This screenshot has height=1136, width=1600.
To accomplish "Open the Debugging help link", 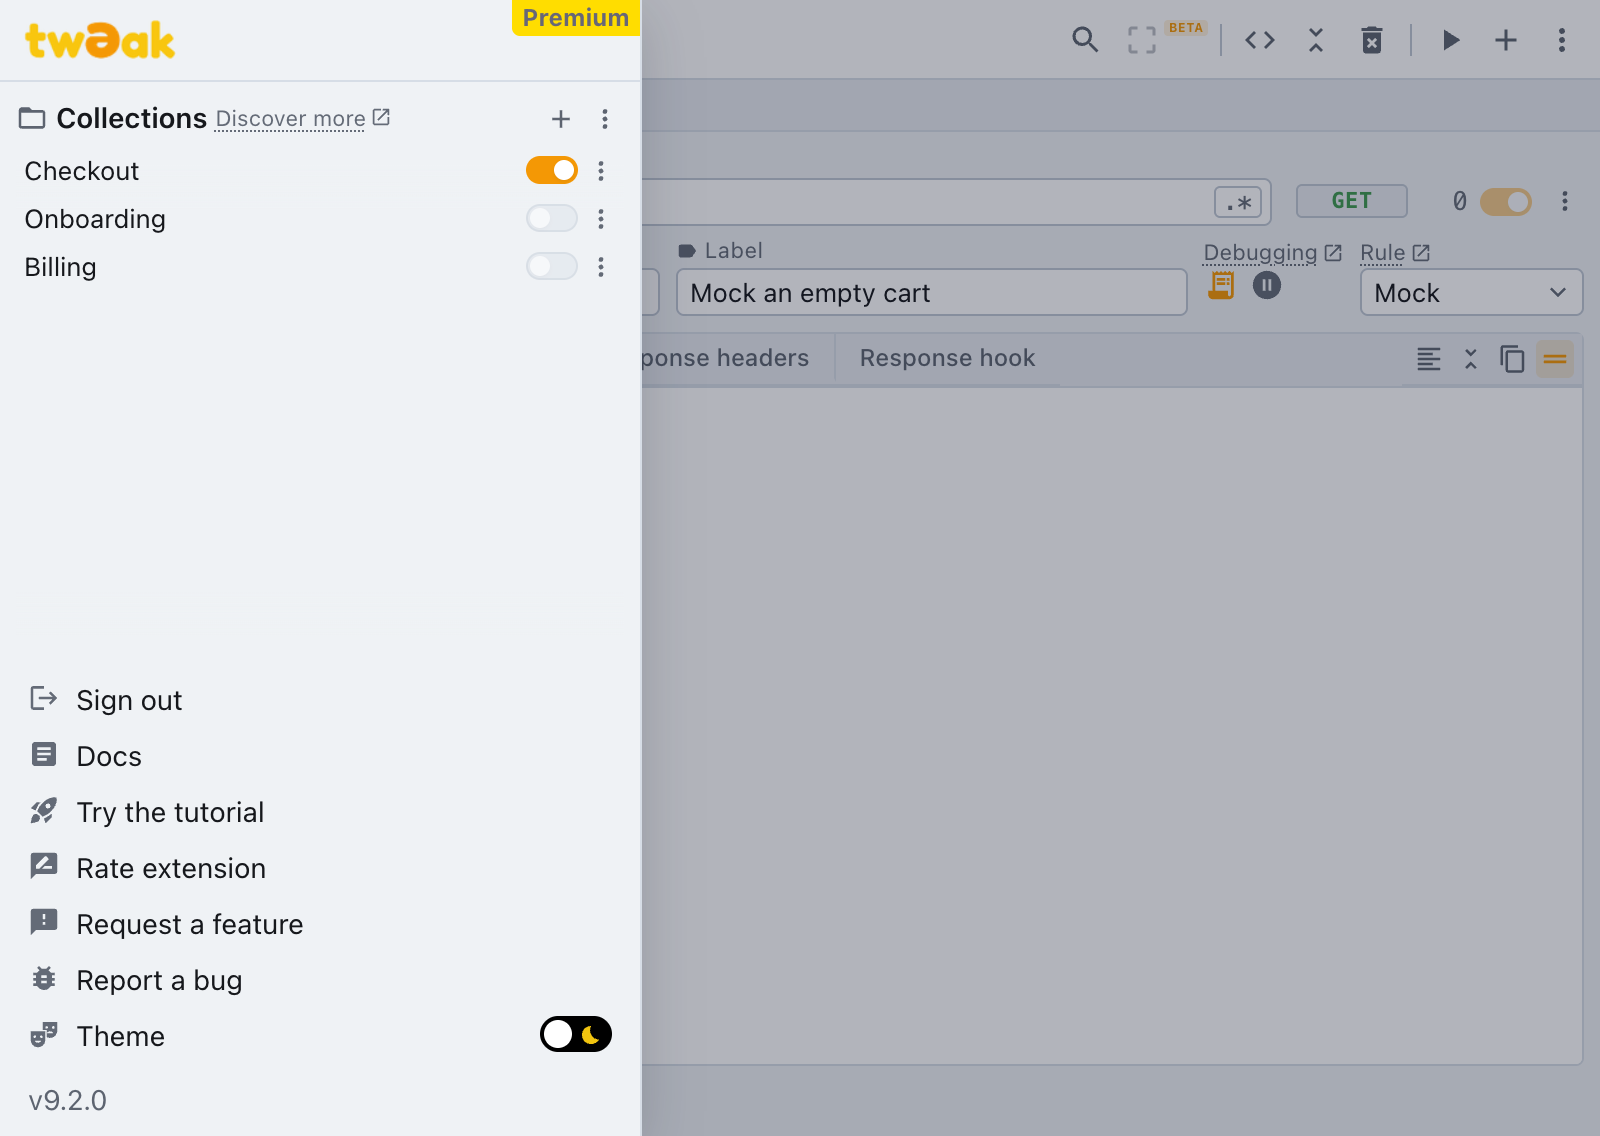I will click(1272, 252).
